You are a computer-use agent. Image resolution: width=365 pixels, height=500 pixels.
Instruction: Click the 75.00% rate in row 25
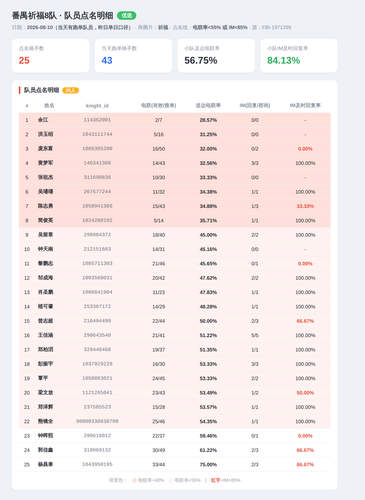pyautogui.click(x=208, y=464)
